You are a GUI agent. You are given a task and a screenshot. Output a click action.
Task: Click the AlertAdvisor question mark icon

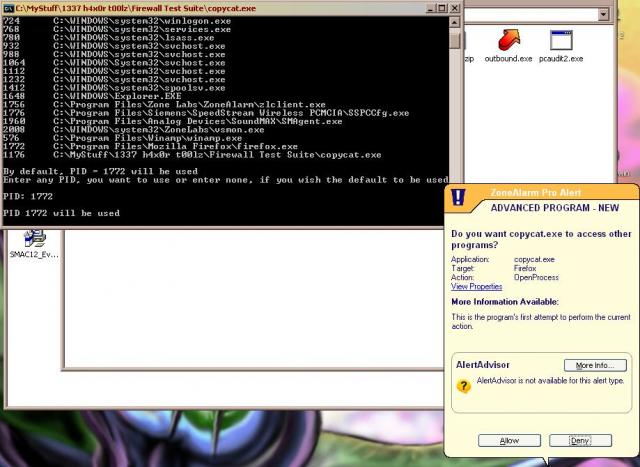click(x=463, y=385)
